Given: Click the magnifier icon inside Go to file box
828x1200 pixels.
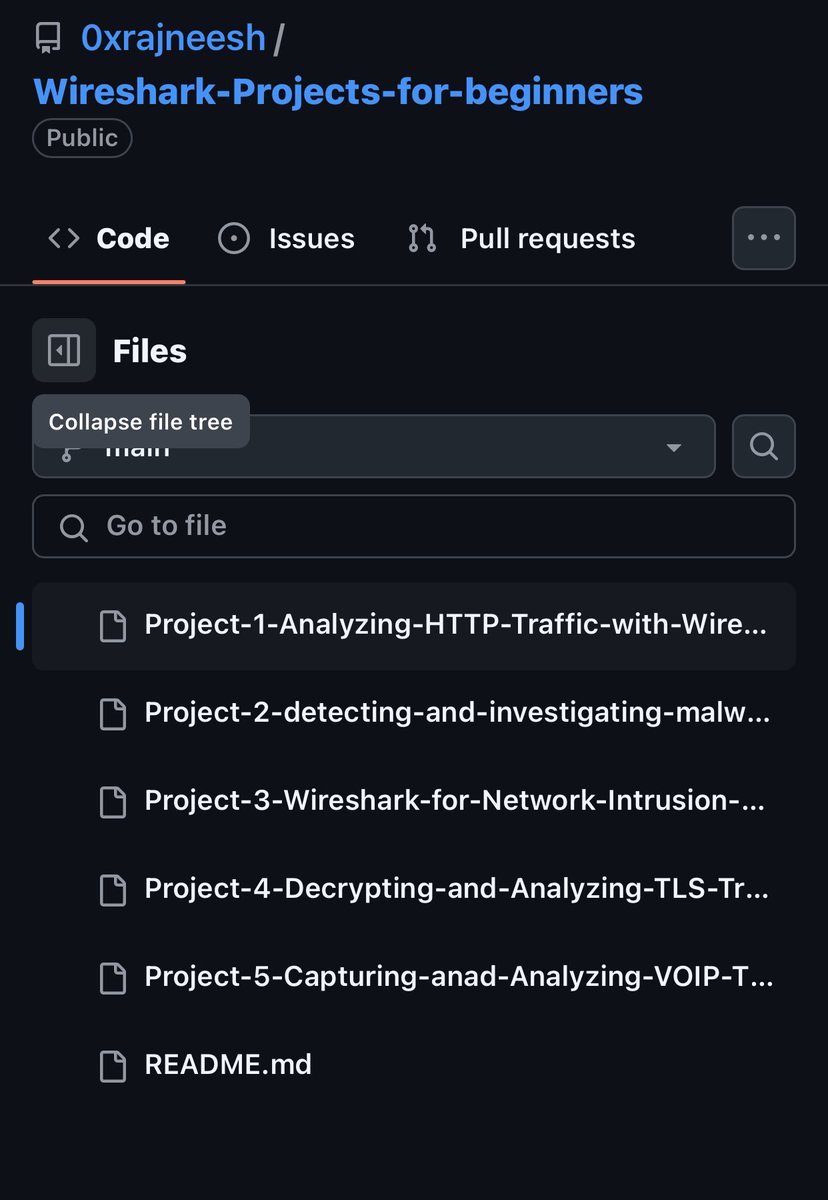Looking at the screenshot, I should (x=73, y=527).
